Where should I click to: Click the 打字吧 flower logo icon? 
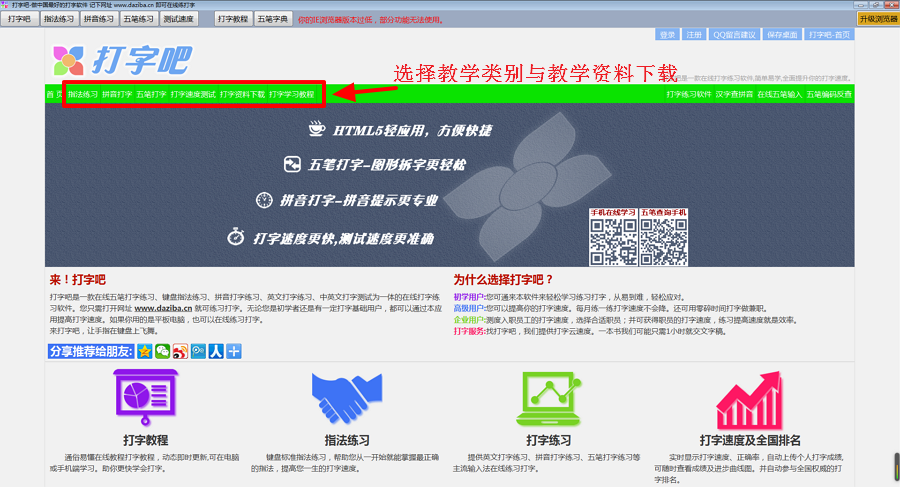coord(68,61)
